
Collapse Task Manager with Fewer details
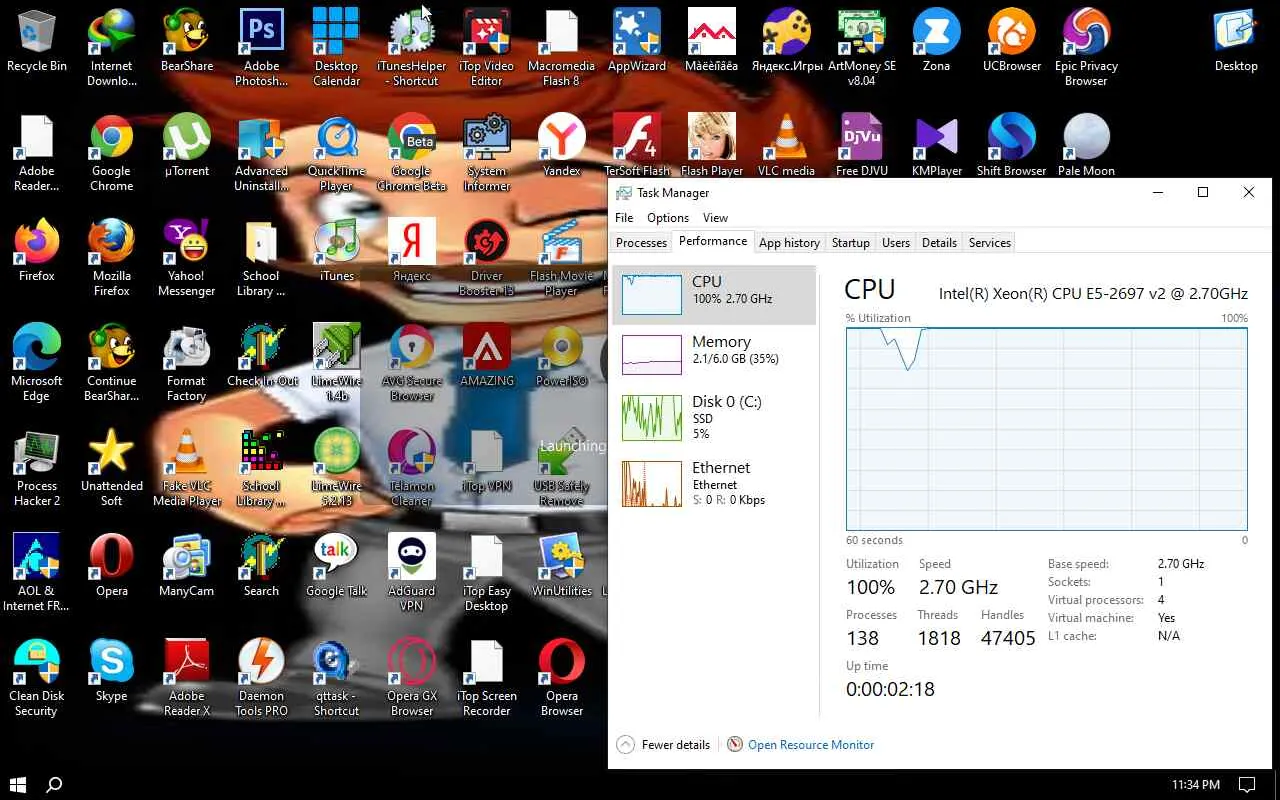coord(664,745)
